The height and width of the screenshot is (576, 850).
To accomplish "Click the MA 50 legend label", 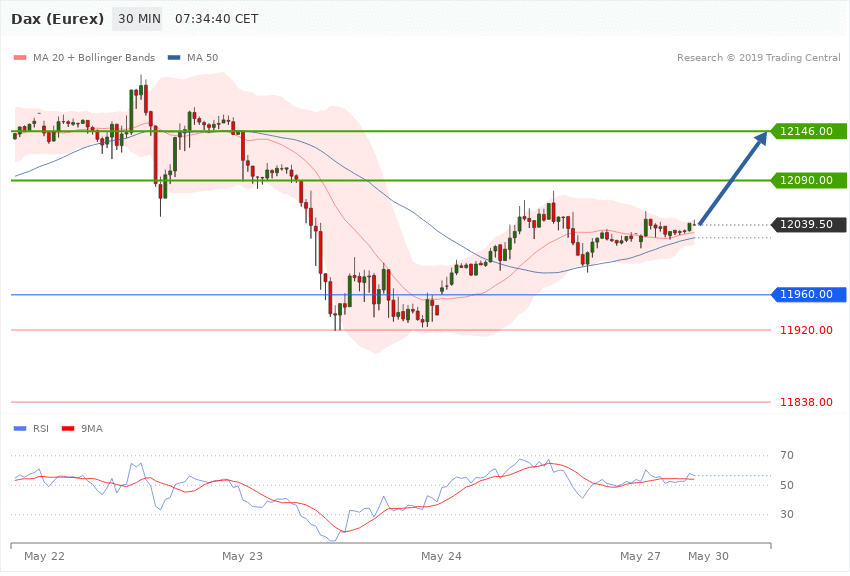I will tap(202, 57).
